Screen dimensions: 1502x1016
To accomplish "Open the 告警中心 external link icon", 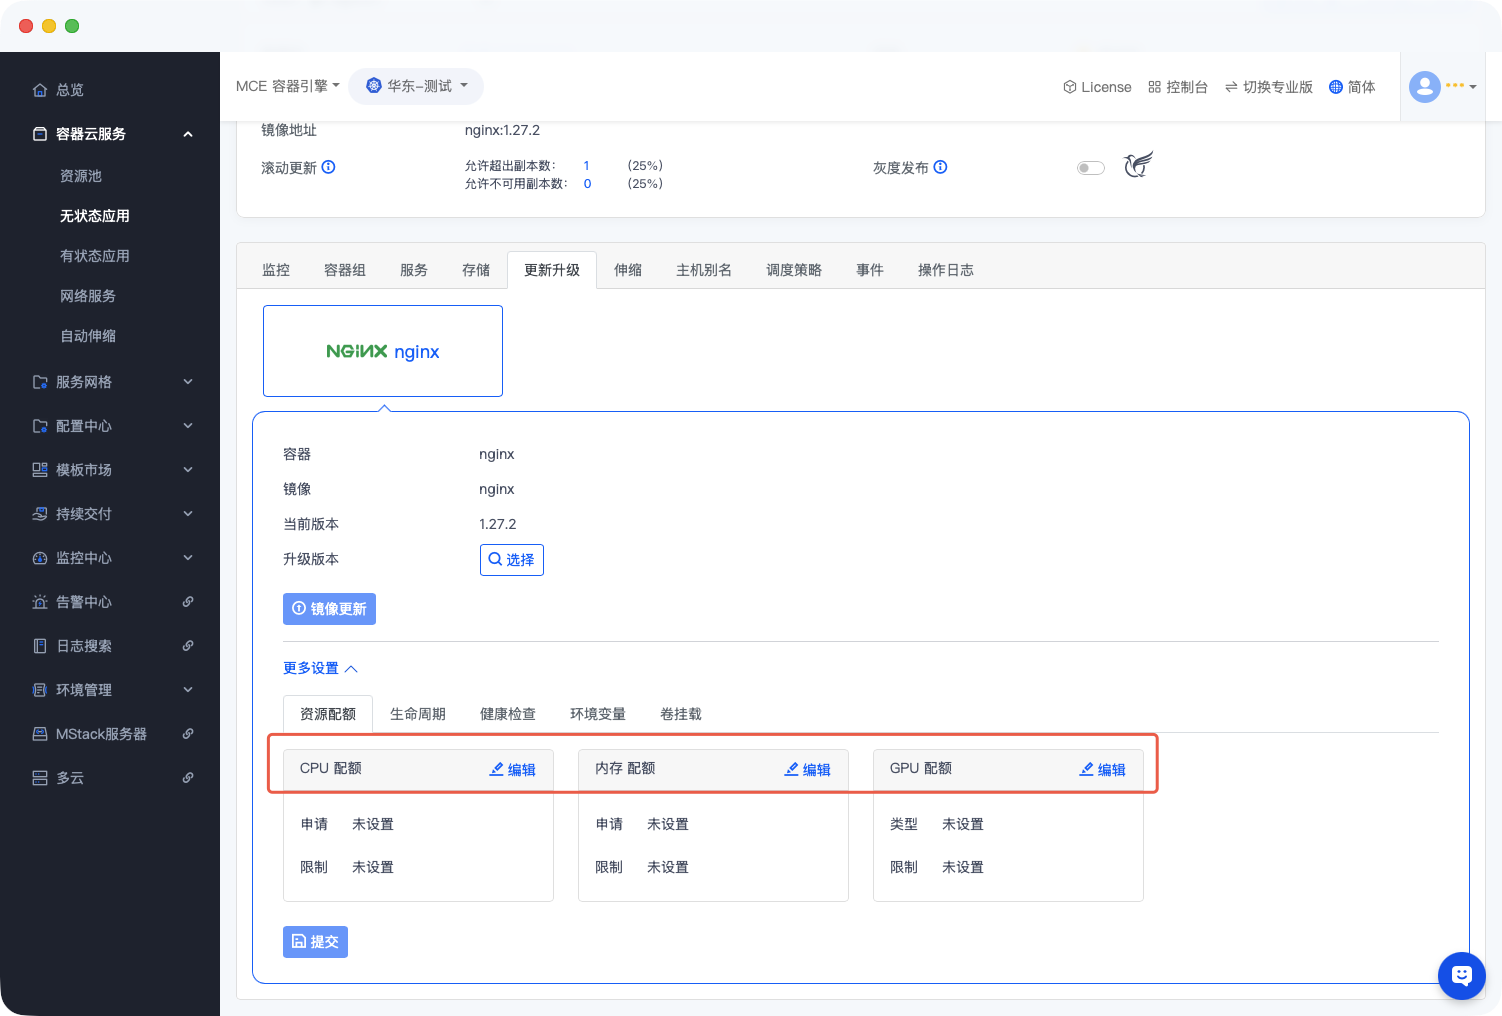I will [x=188, y=602].
